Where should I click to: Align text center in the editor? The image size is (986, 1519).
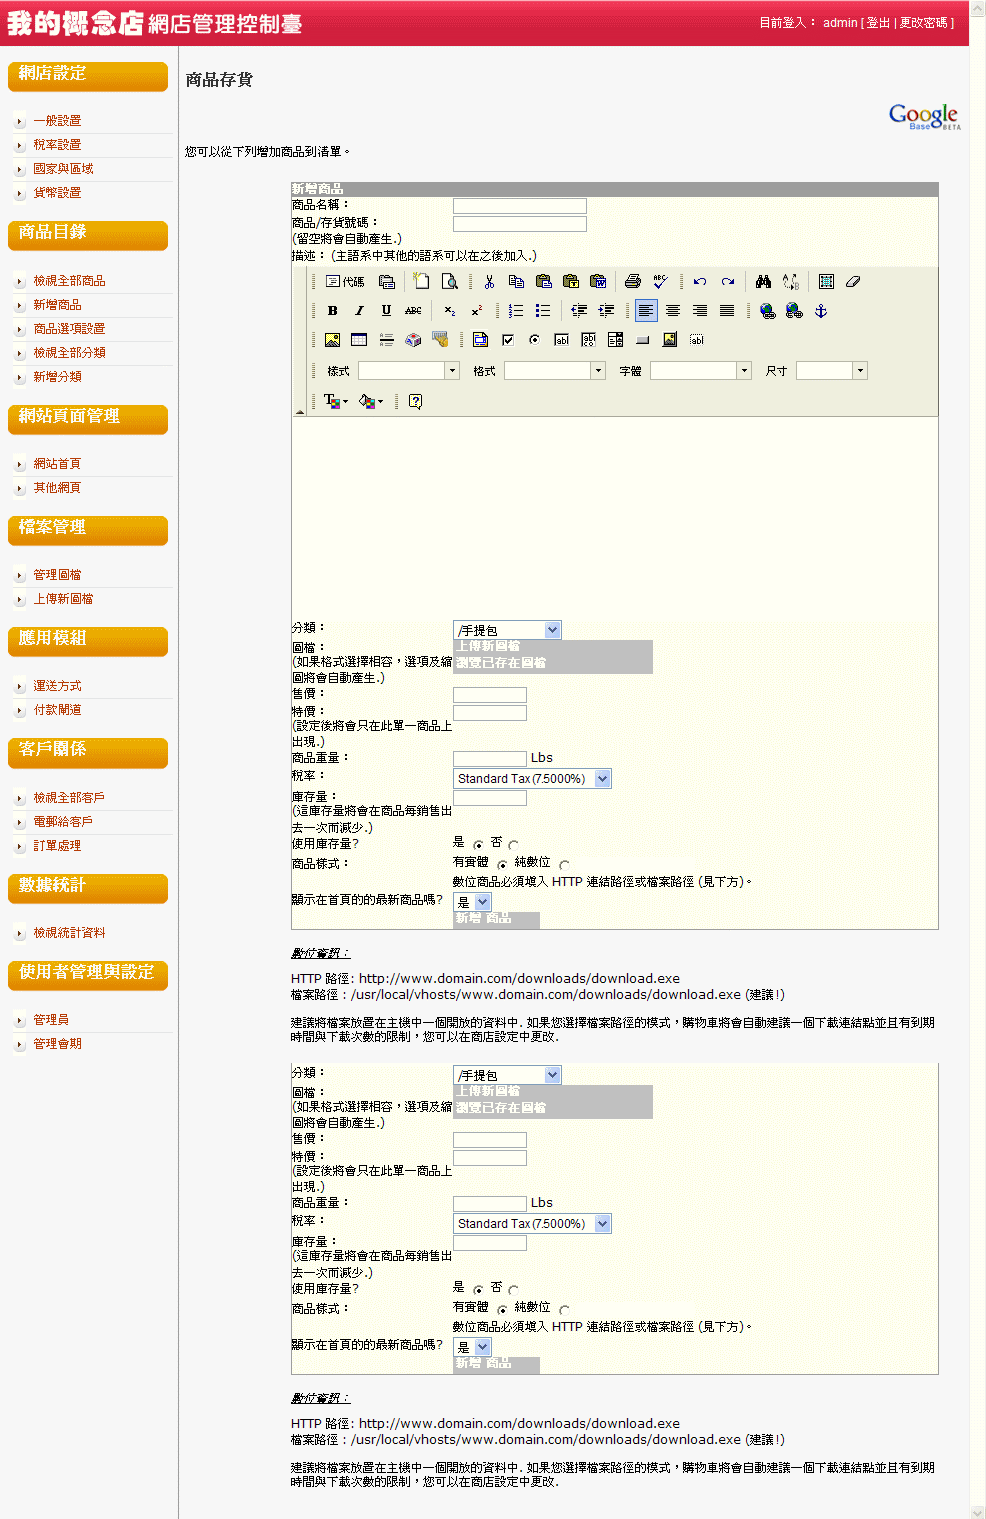coord(673,311)
